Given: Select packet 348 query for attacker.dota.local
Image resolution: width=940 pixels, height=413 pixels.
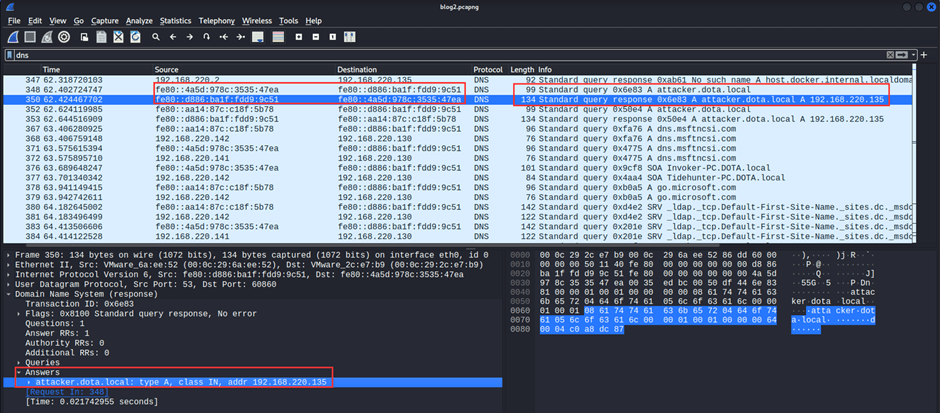Looking at the screenshot, I should coord(458,89).
